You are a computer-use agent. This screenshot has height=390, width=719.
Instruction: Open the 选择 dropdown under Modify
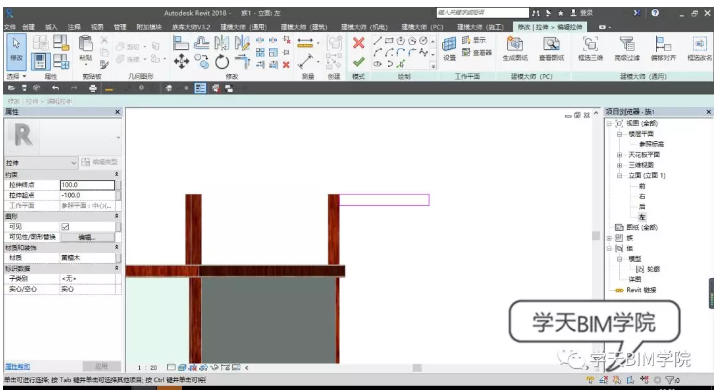click(x=16, y=77)
